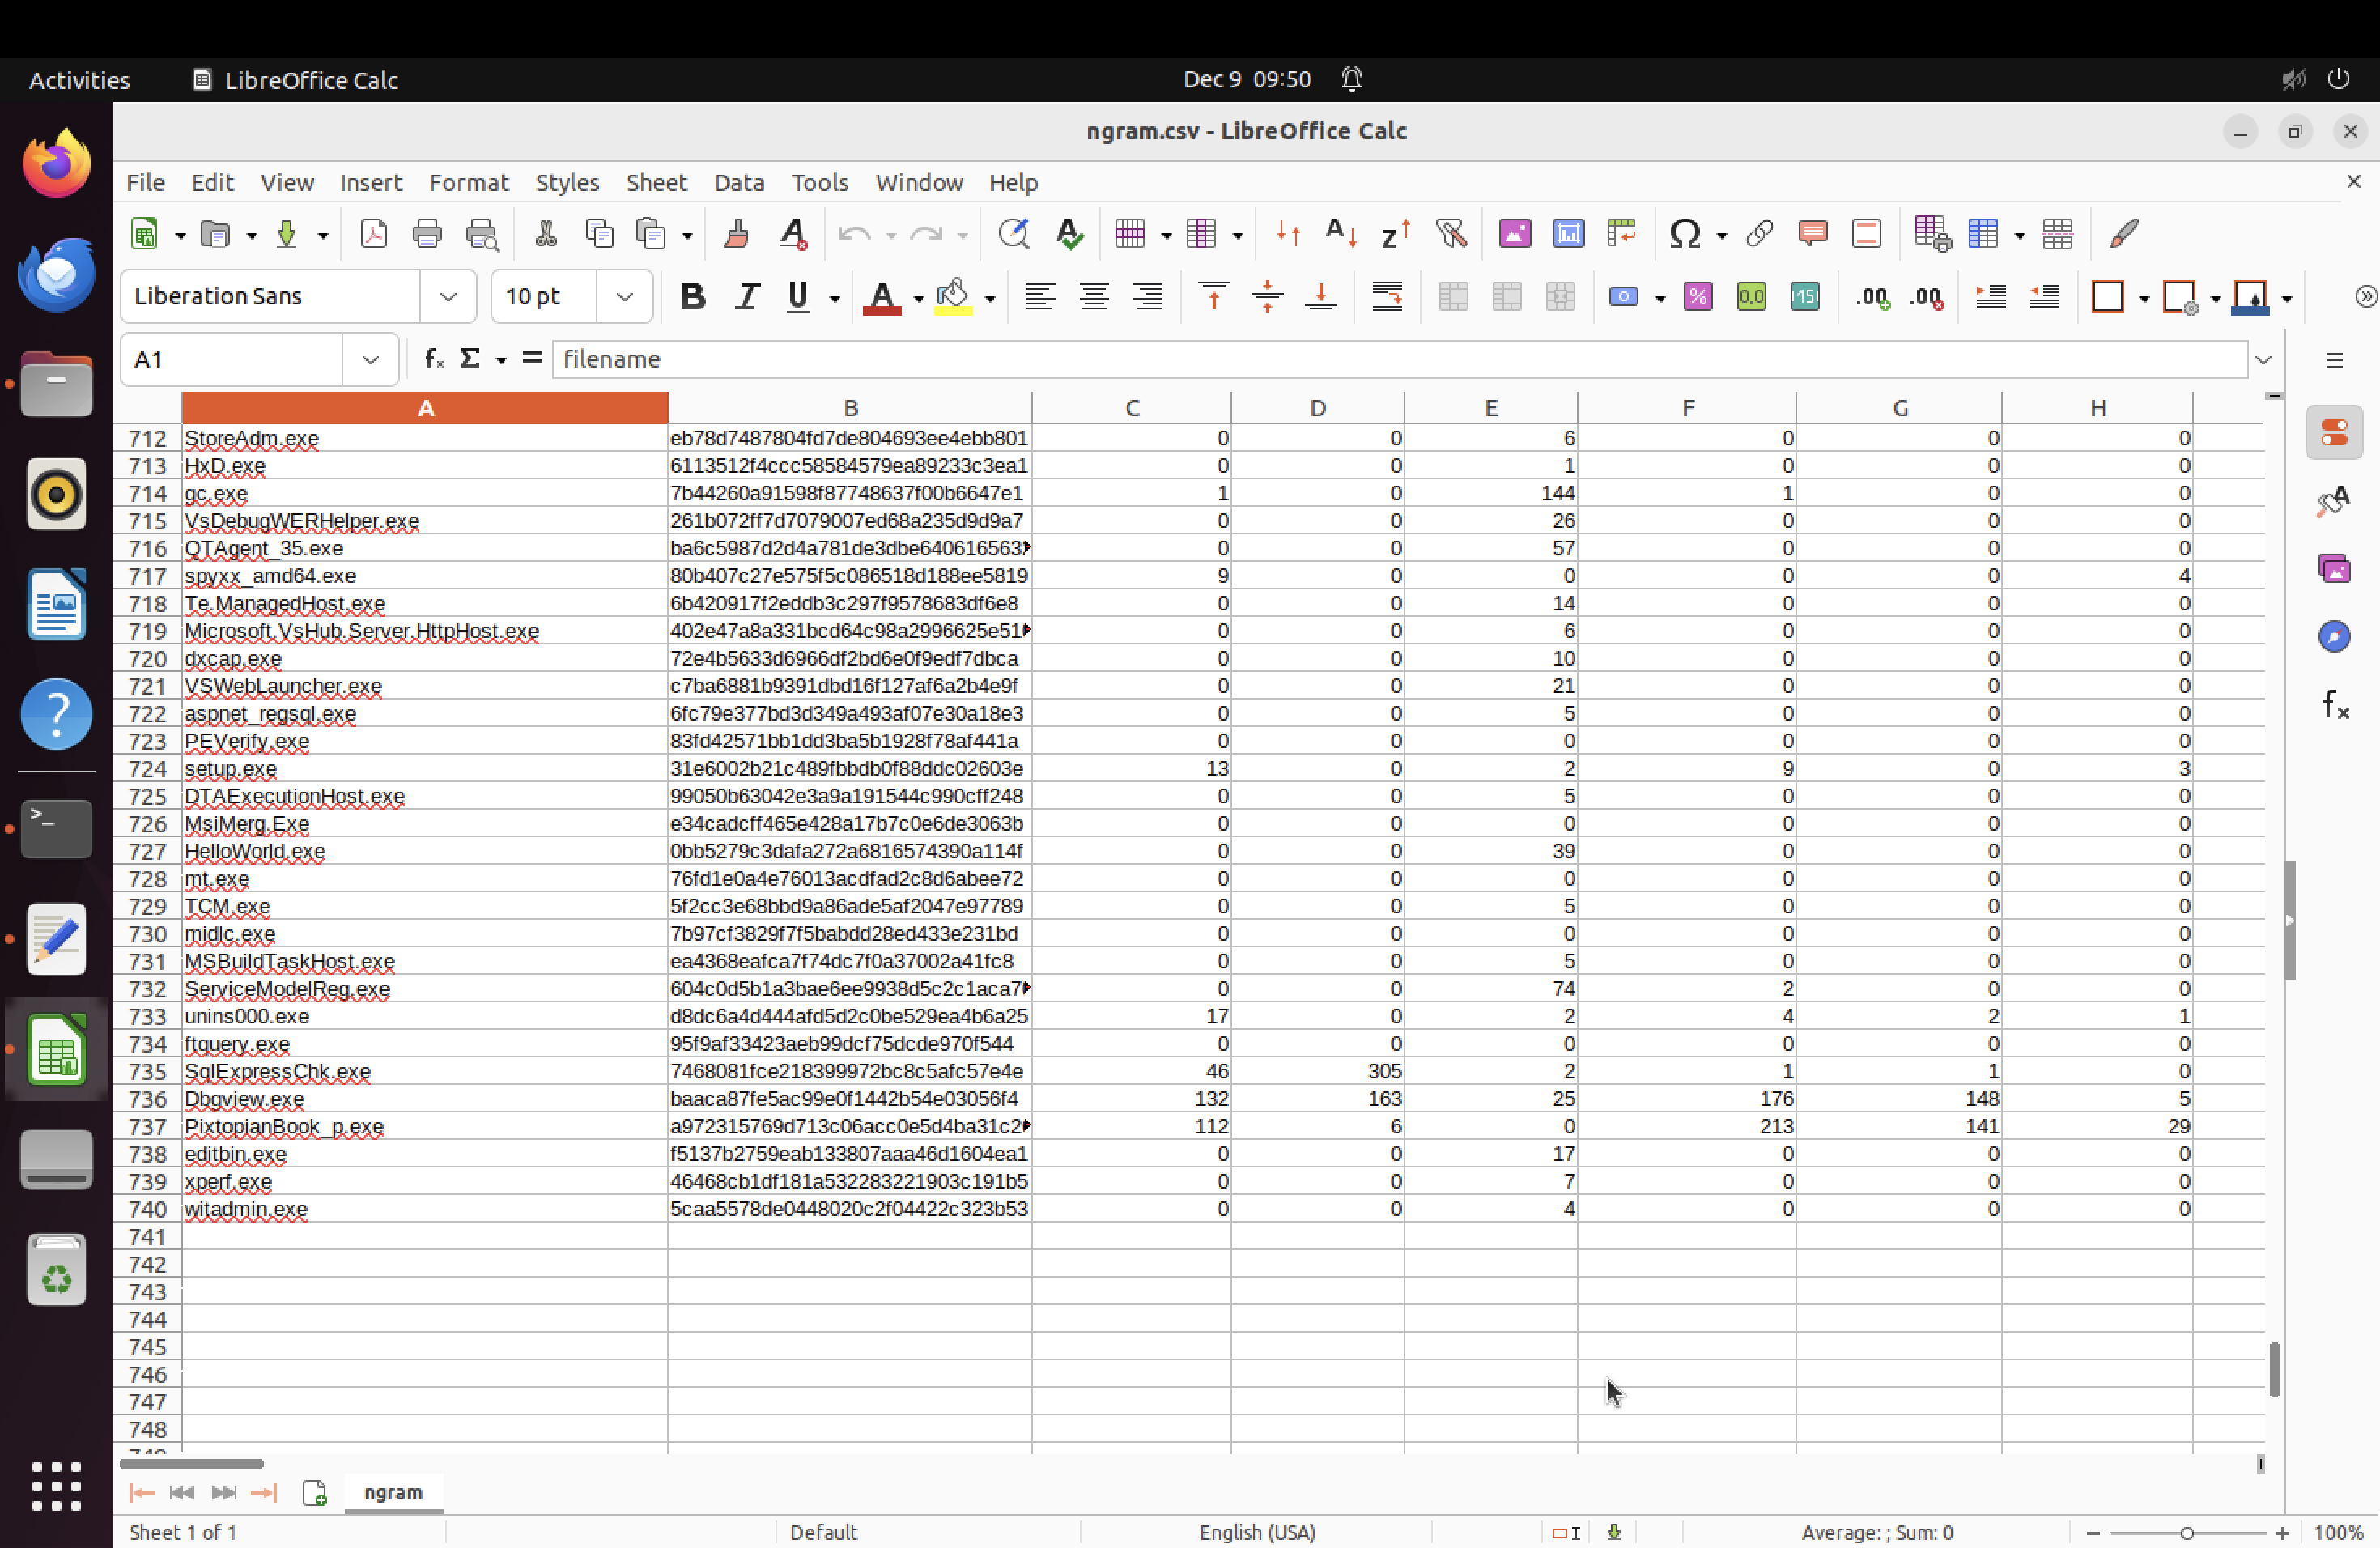Click the Sort Ascending icon
Screen dimensions: 2380x1548
tap(1340, 234)
